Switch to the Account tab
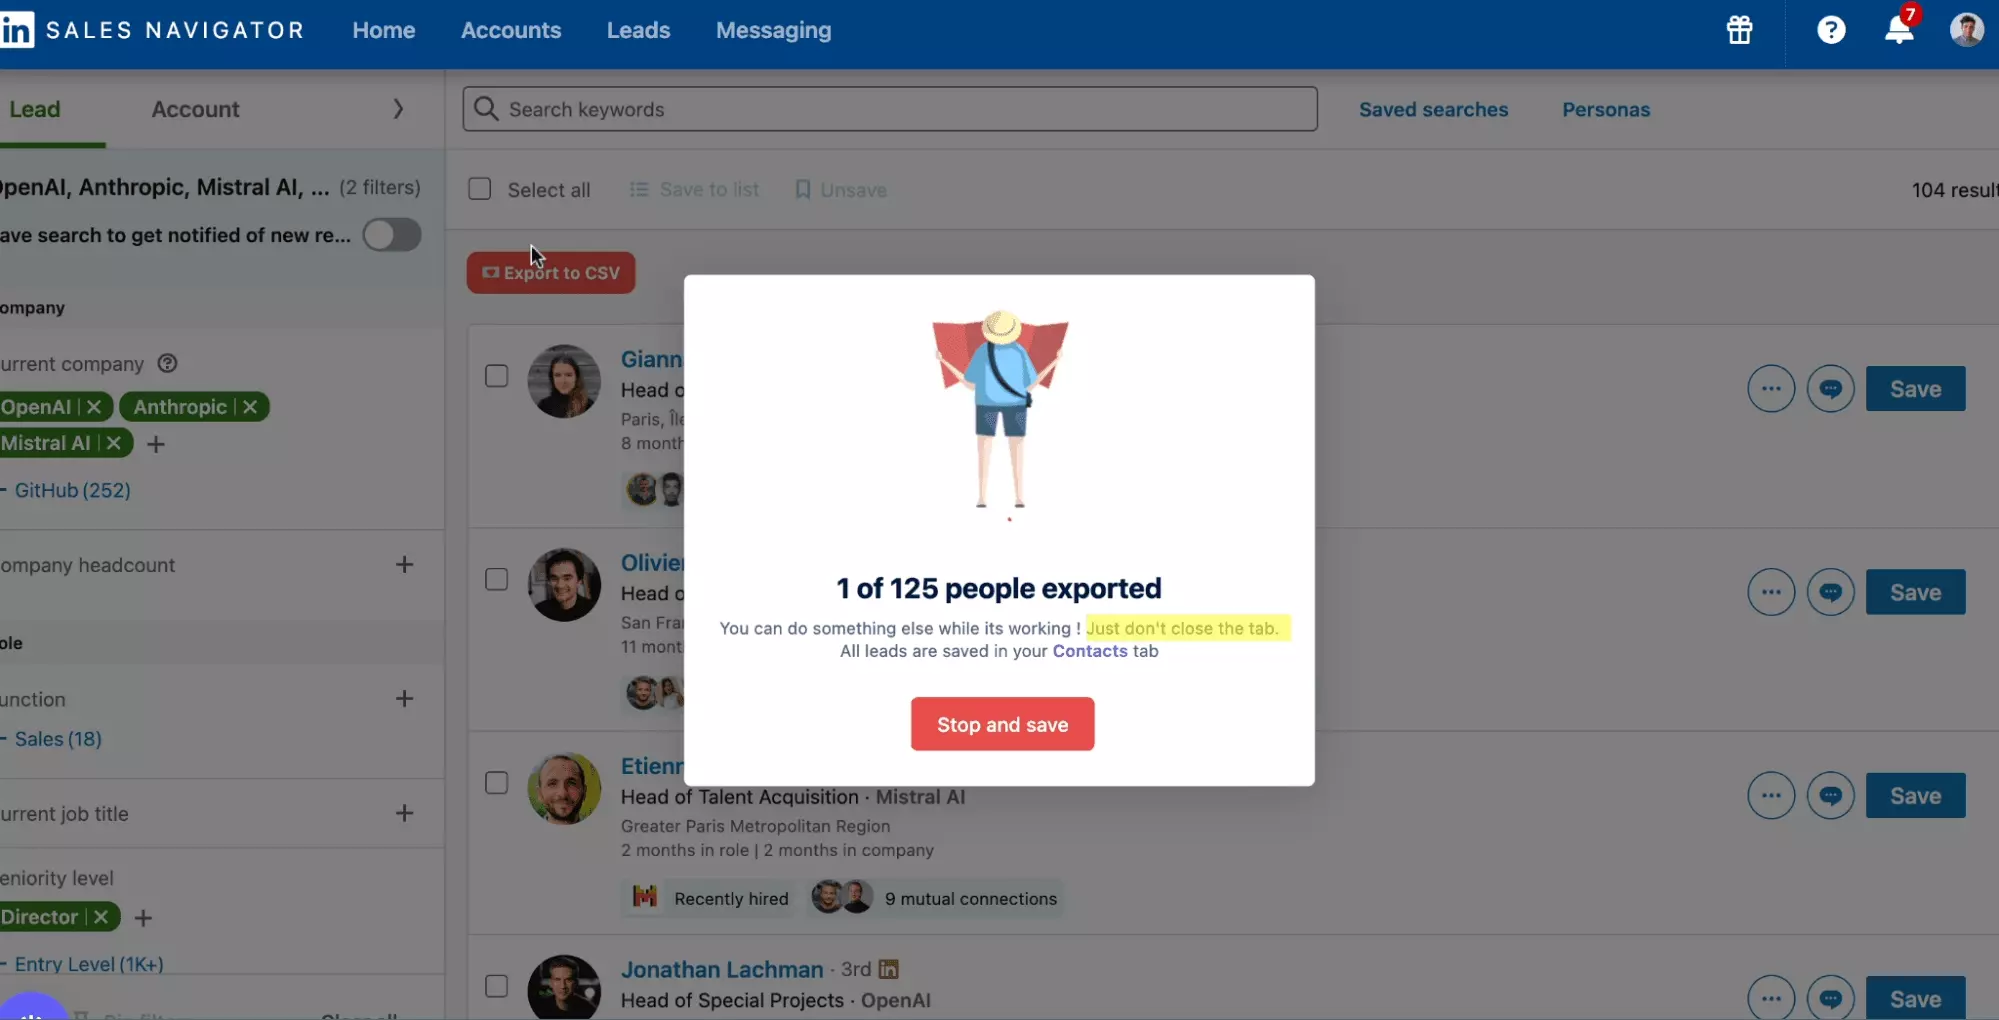The width and height of the screenshot is (1999, 1020). 195,109
